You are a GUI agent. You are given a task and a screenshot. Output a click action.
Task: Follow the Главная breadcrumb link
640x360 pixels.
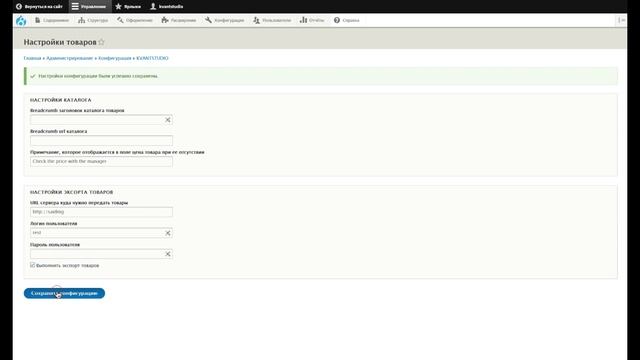click(x=32, y=58)
